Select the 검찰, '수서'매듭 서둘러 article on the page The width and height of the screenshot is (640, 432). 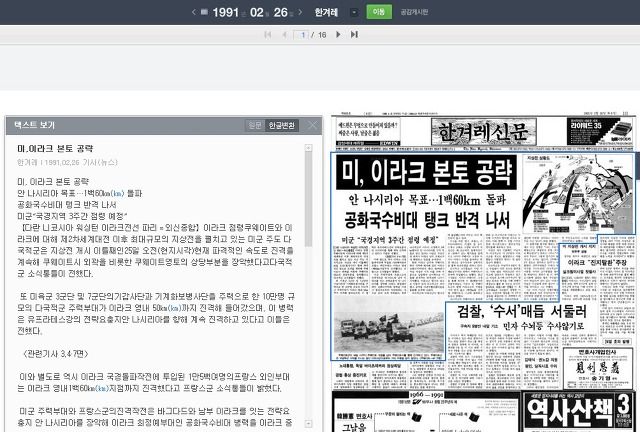click(521, 312)
